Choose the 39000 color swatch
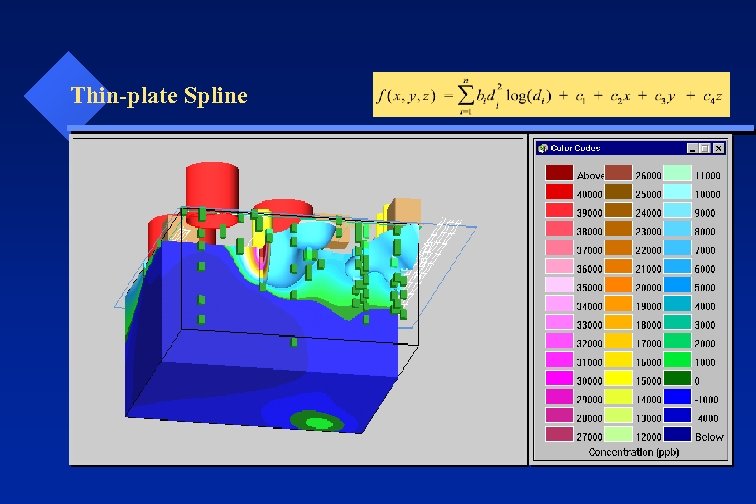 559,210
